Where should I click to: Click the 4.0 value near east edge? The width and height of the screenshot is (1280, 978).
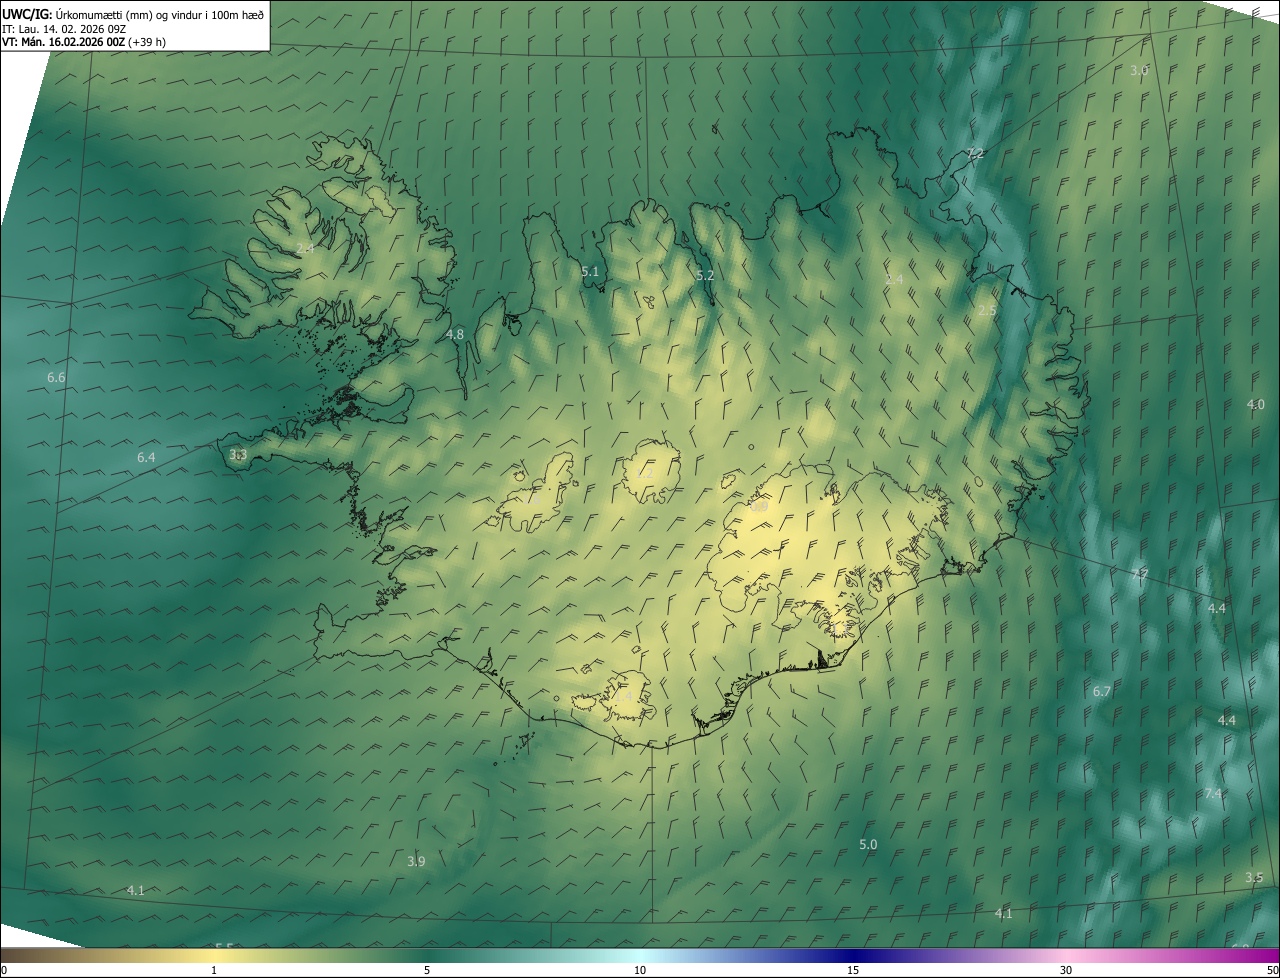(x=1255, y=404)
